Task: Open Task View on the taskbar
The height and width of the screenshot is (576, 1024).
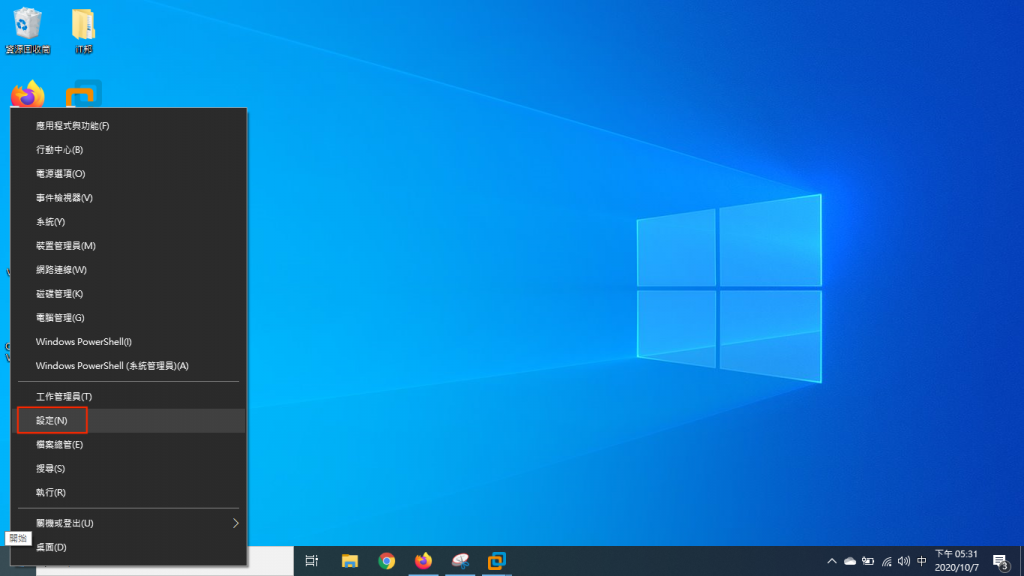Action: point(312,561)
